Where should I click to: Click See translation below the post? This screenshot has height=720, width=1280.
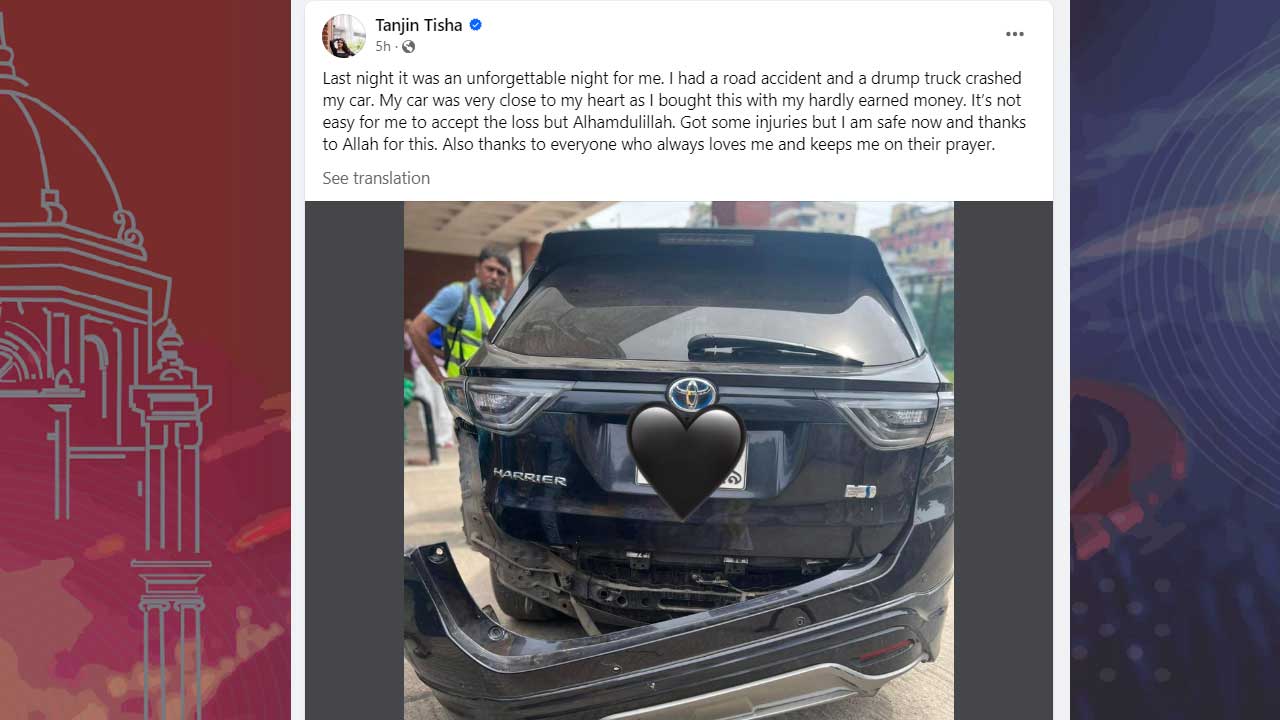376,178
